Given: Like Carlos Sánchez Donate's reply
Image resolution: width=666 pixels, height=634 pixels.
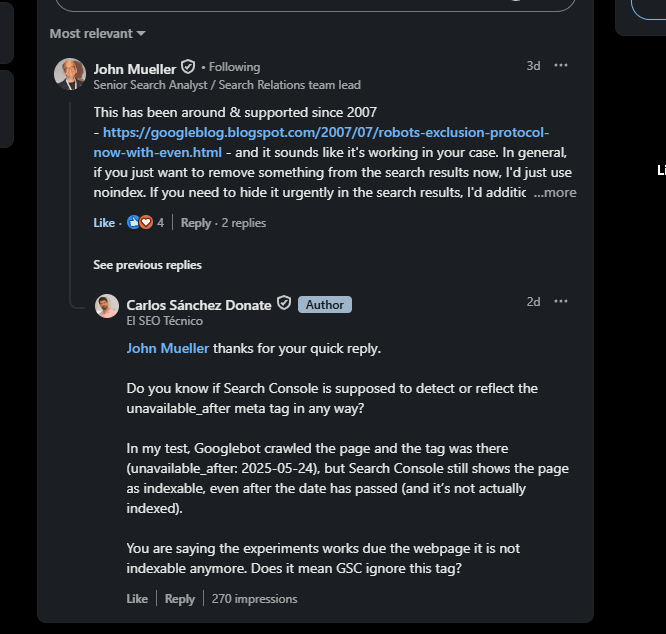Looking at the screenshot, I should (137, 599).
